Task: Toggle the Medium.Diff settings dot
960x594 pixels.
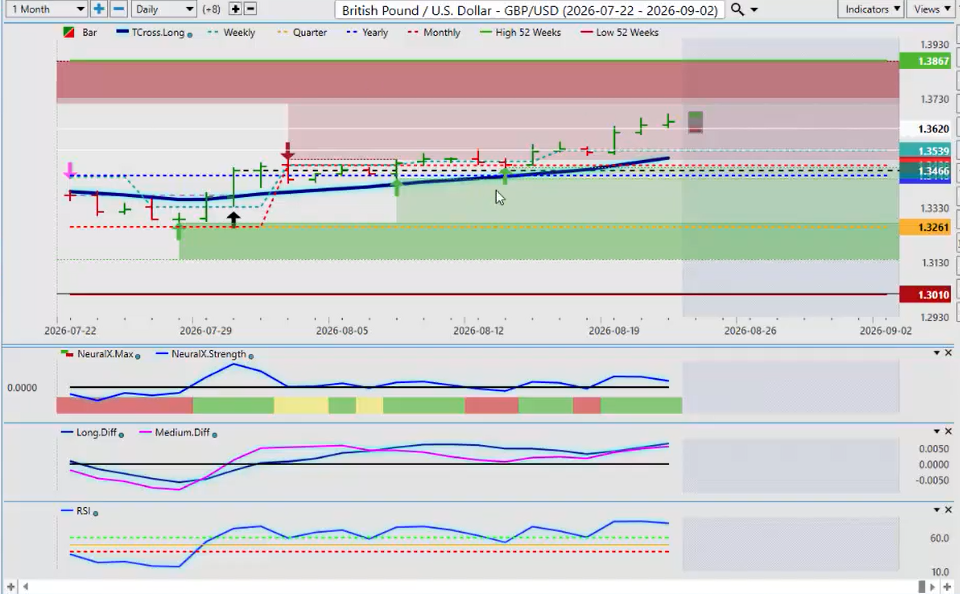Action: click(x=214, y=434)
